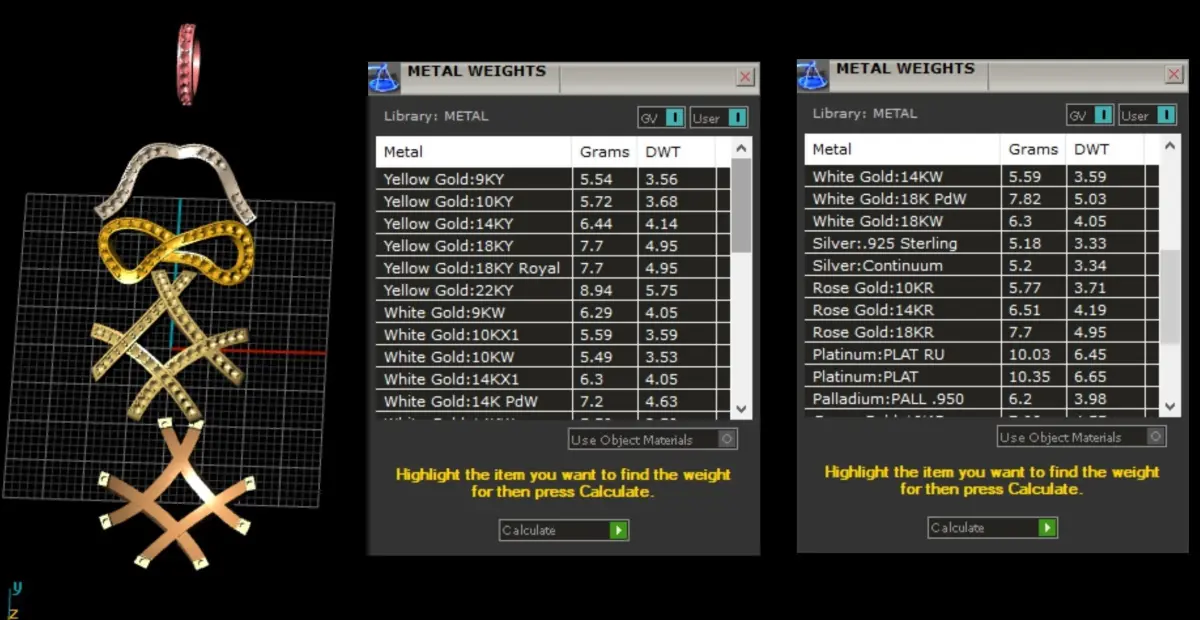Click scroll-down arrow in right window list

pos(1170,406)
